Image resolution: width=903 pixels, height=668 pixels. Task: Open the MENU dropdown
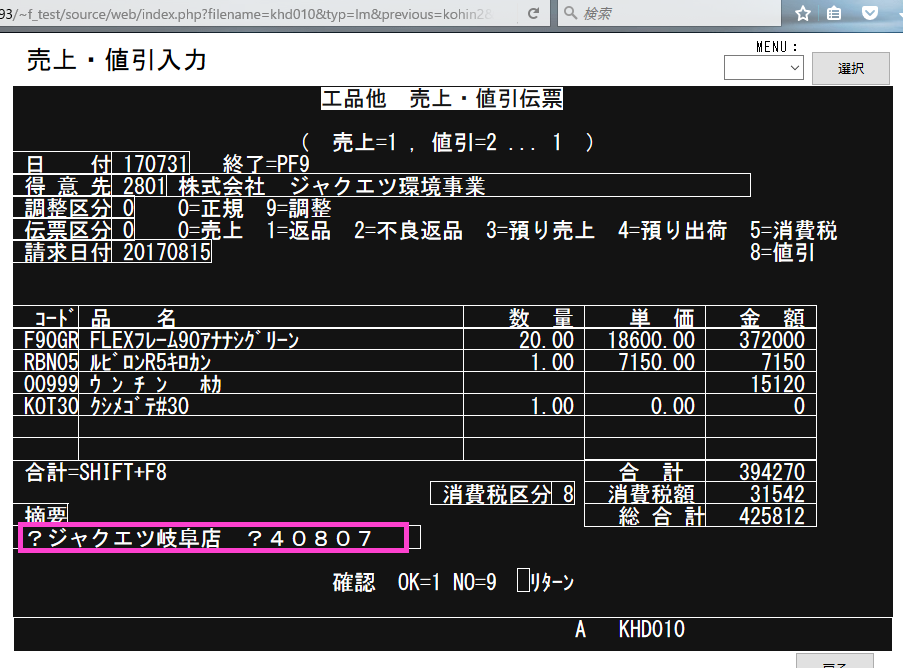(x=764, y=68)
